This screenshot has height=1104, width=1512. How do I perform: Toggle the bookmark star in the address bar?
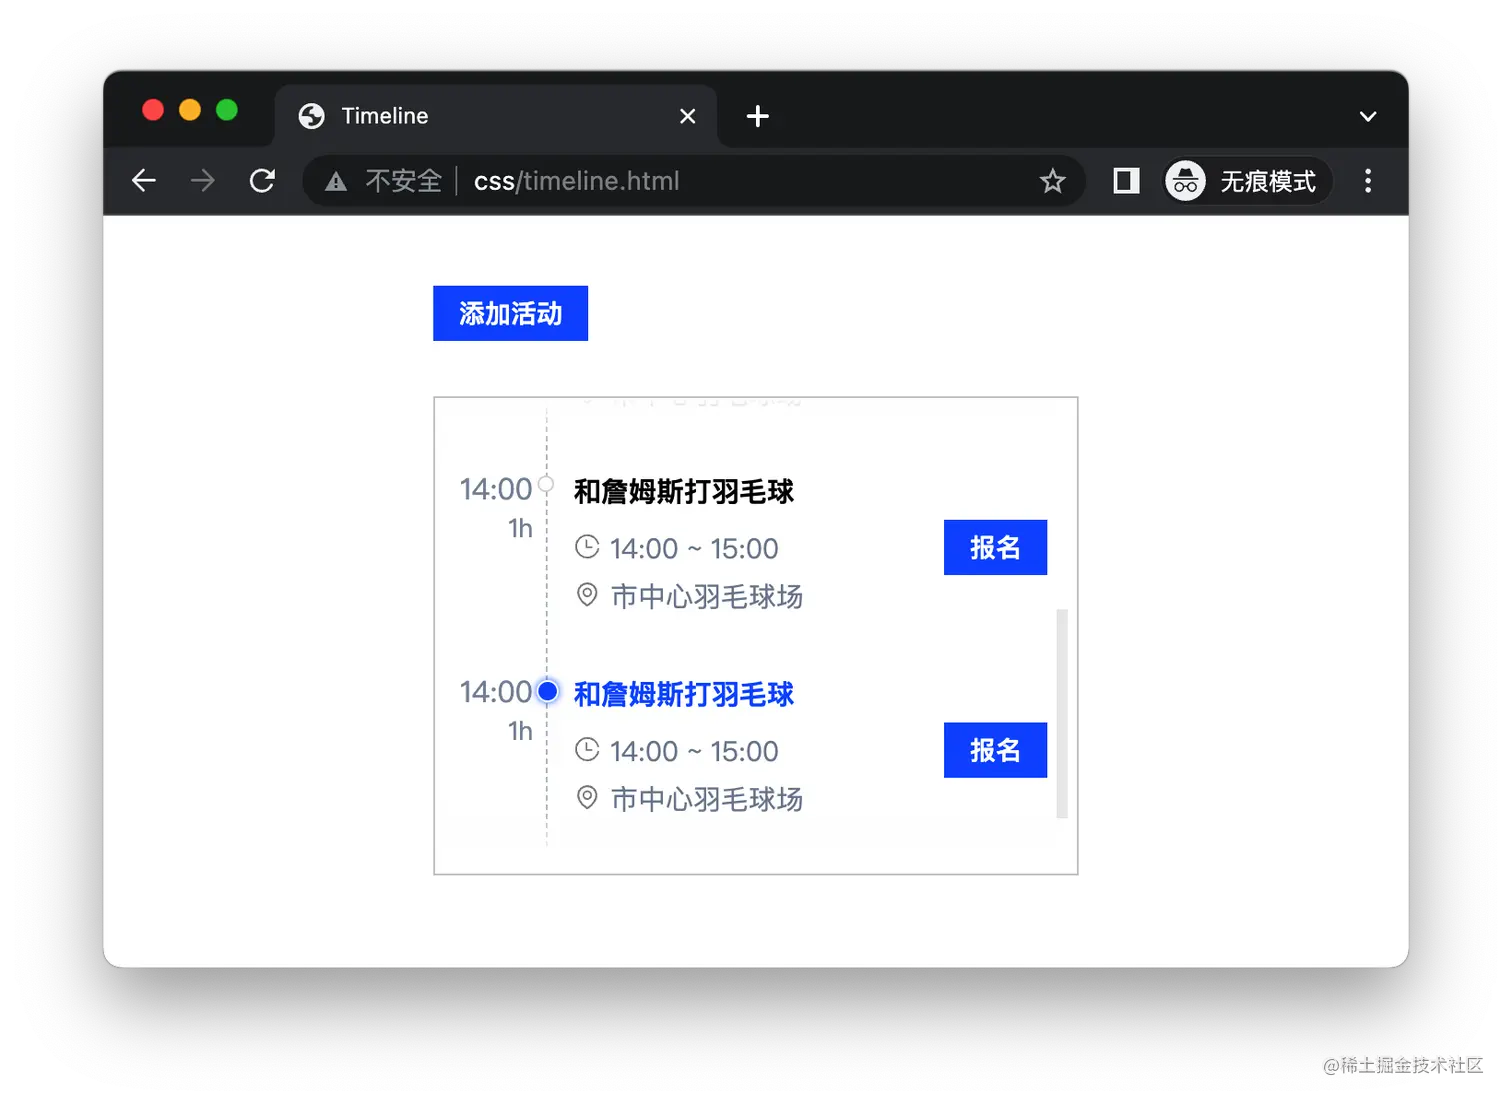(x=1053, y=181)
